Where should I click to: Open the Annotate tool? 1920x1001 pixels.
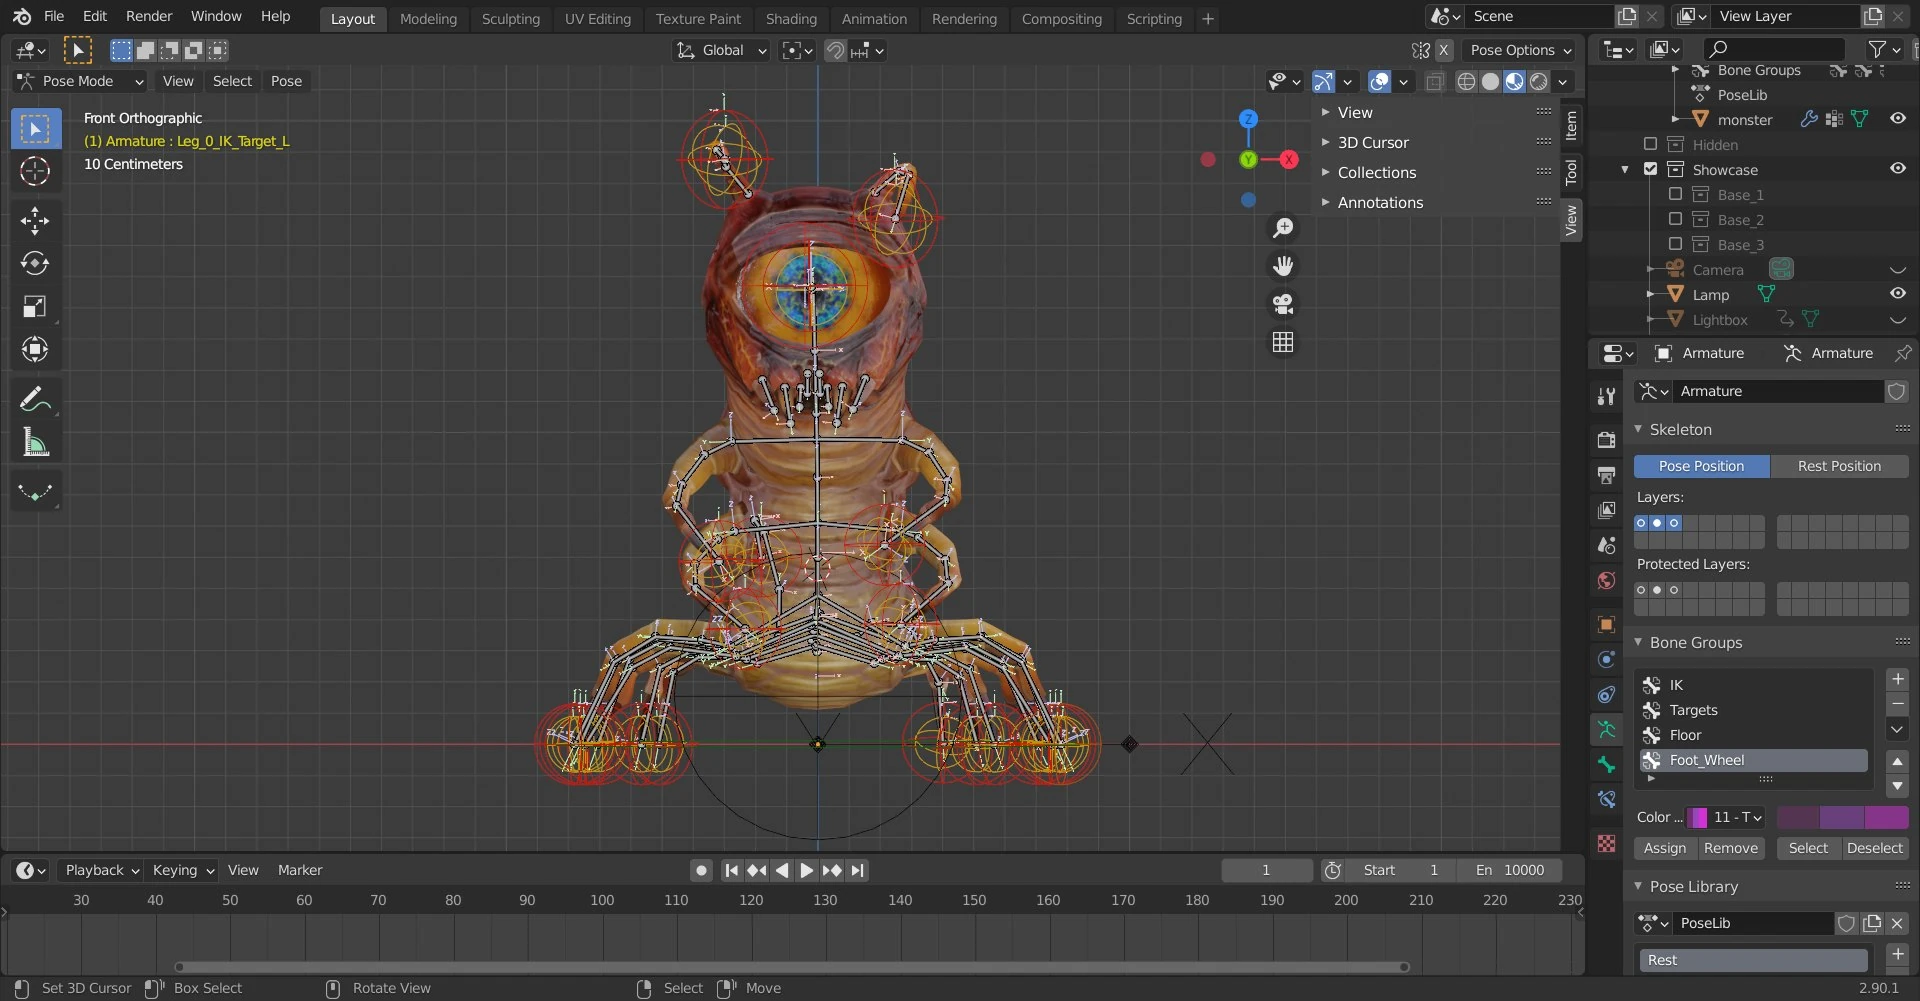[x=36, y=398]
